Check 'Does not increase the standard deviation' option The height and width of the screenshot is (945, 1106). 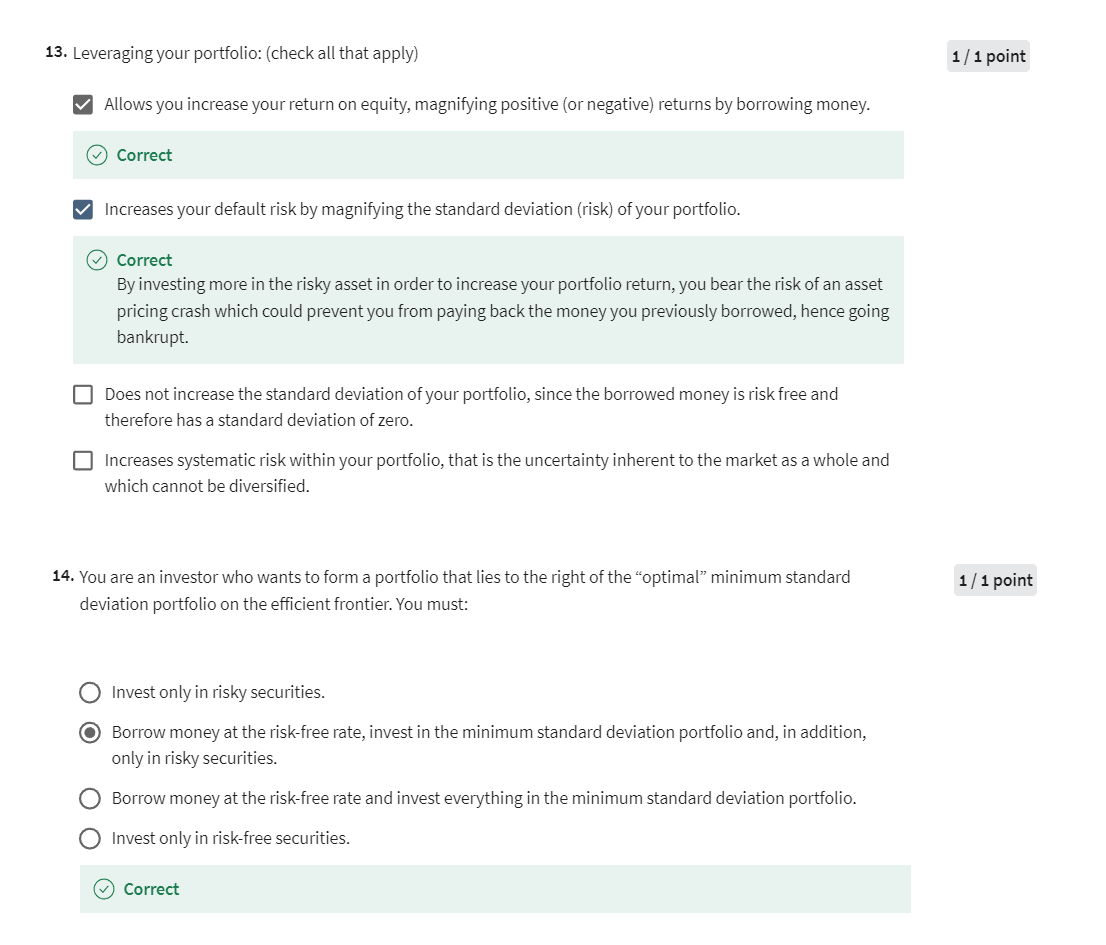tap(84, 395)
